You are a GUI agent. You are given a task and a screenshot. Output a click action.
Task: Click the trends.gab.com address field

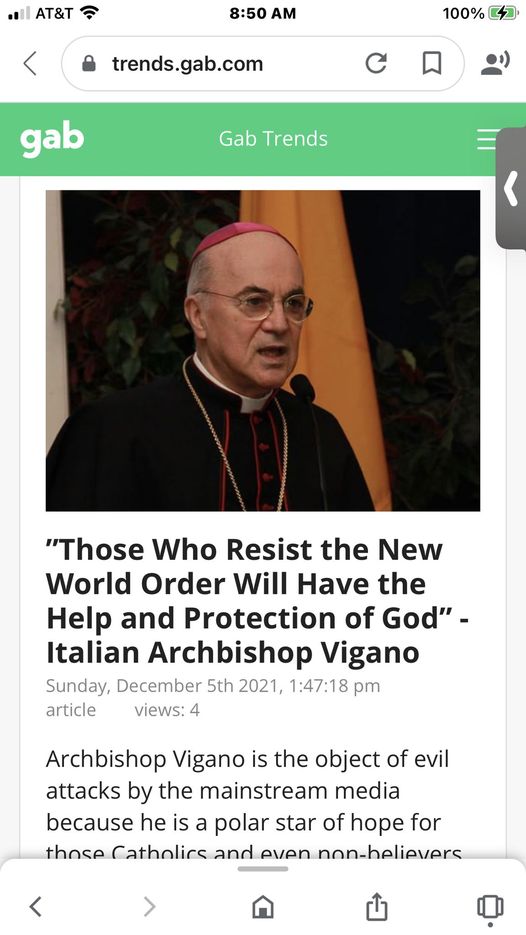tap(262, 64)
